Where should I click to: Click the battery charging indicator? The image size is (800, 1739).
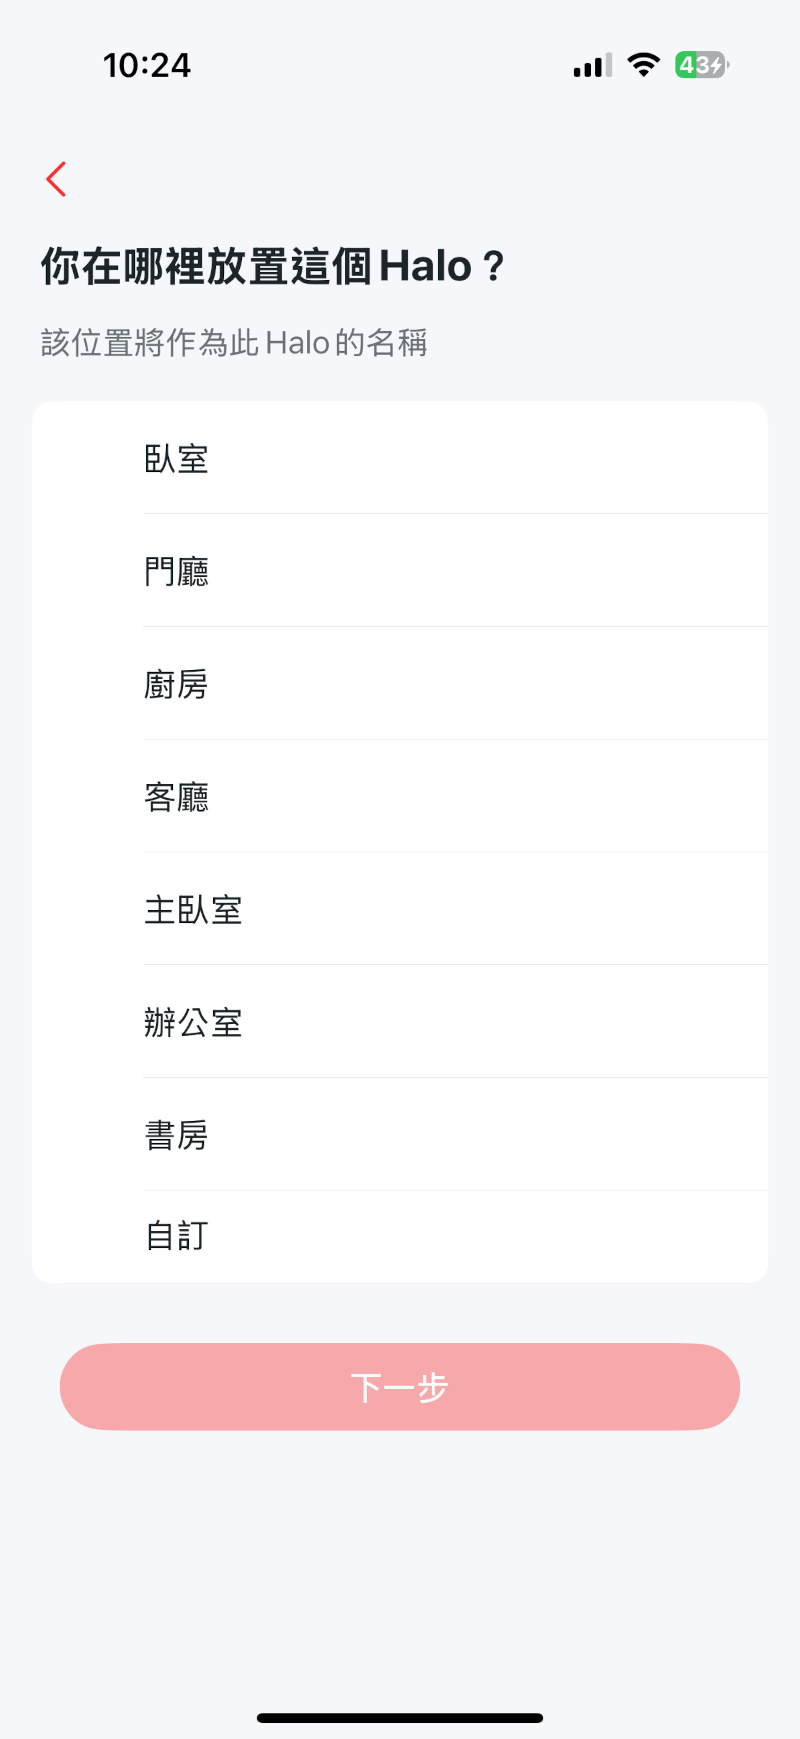[702, 65]
